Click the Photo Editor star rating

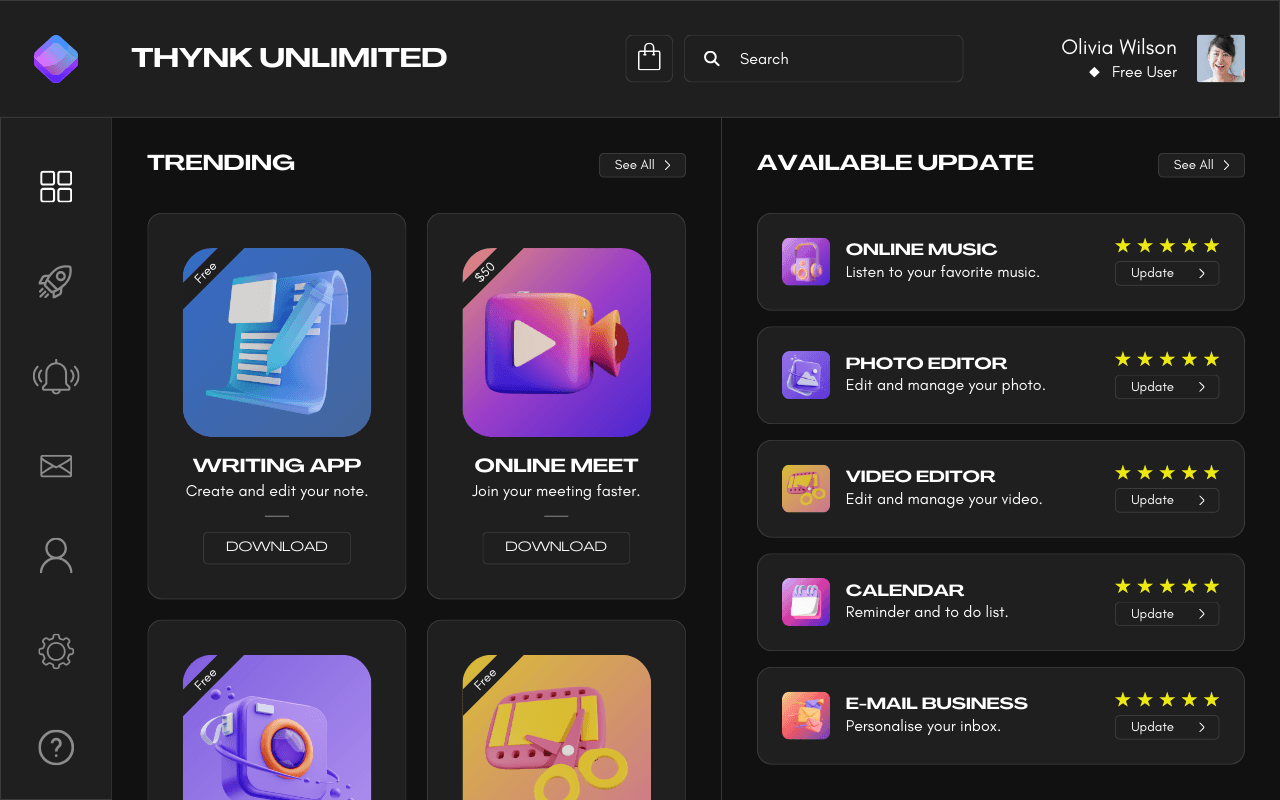(1167, 359)
